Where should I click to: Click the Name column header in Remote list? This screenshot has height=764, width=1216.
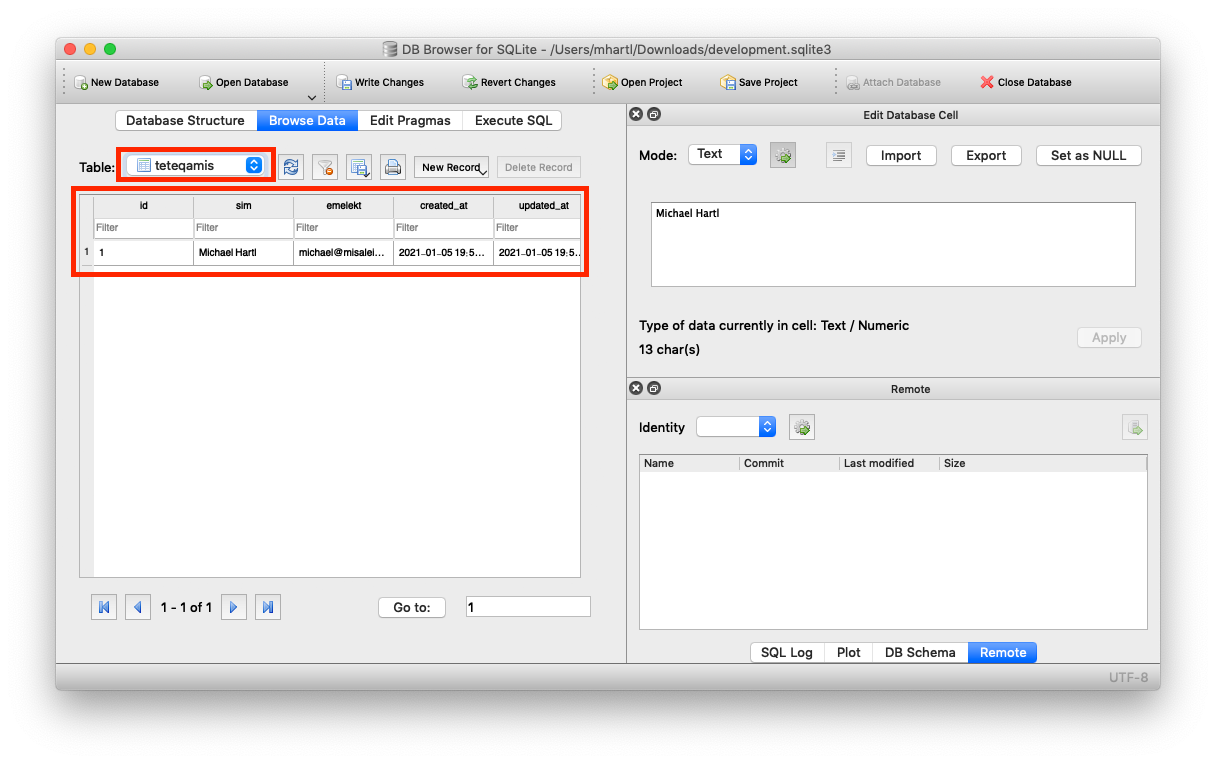(689, 463)
